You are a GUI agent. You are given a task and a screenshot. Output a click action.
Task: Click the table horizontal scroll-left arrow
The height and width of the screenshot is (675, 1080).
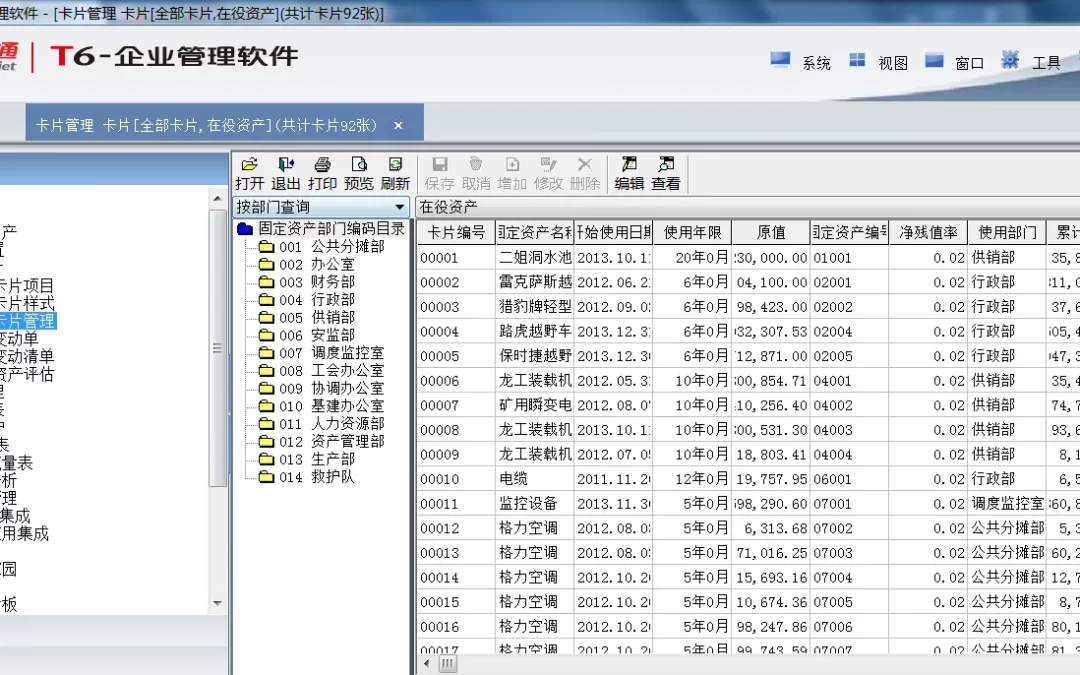tap(426, 664)
